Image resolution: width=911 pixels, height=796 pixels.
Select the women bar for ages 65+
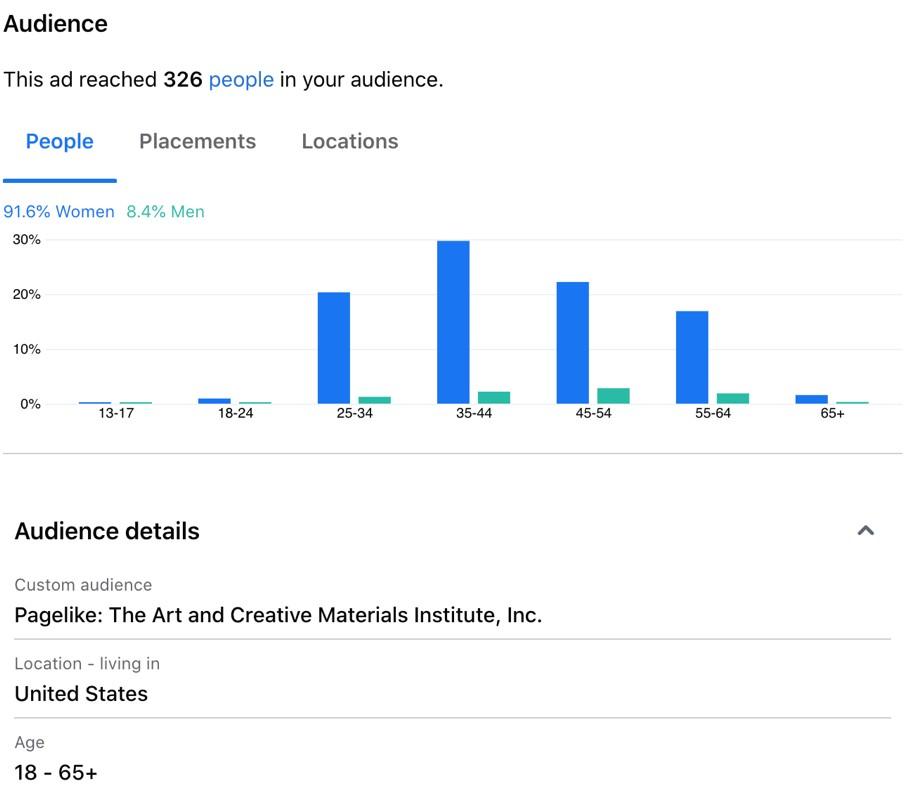point(812,399)
